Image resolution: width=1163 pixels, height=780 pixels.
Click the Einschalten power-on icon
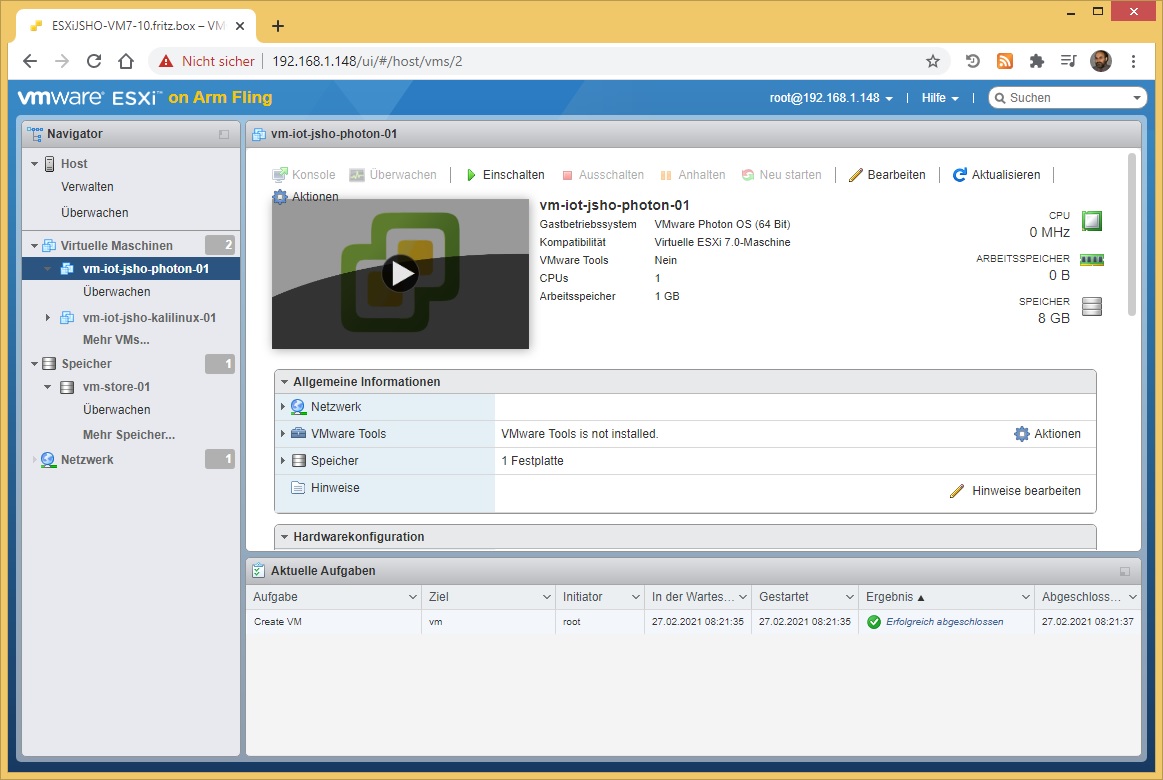[x=472, y=175]
